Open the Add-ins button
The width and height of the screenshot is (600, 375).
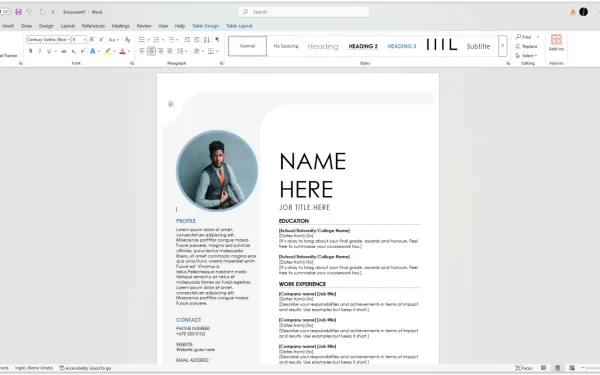(x=556, y=42)
